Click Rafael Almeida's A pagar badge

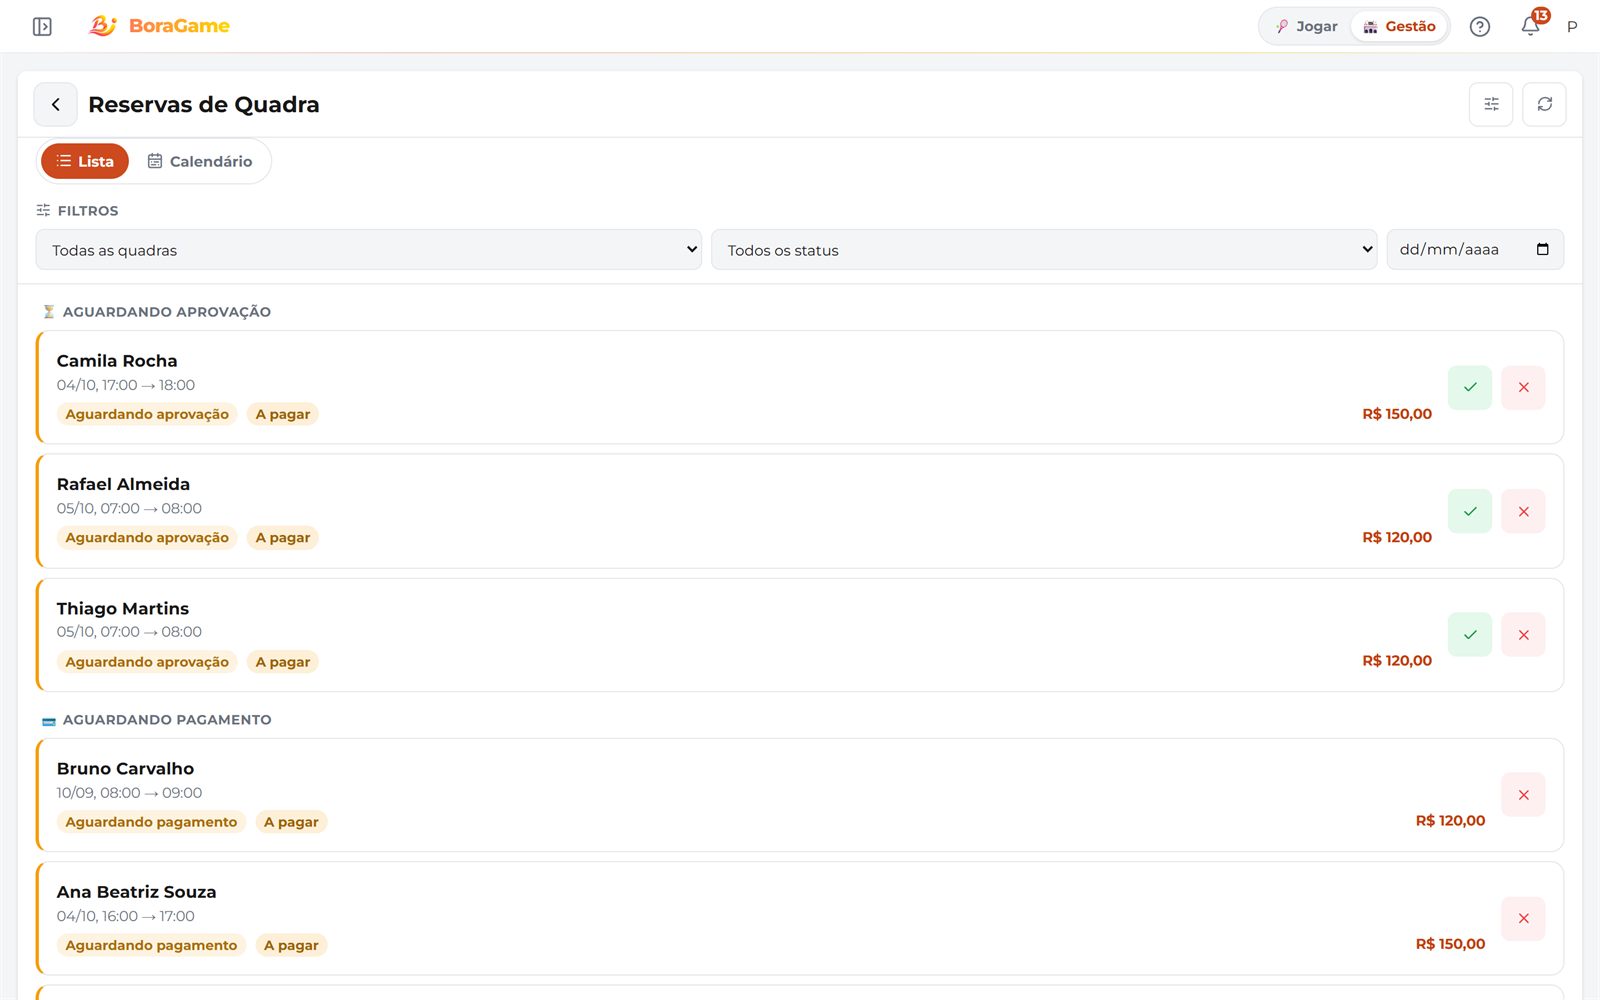click(x=283, y=538)
